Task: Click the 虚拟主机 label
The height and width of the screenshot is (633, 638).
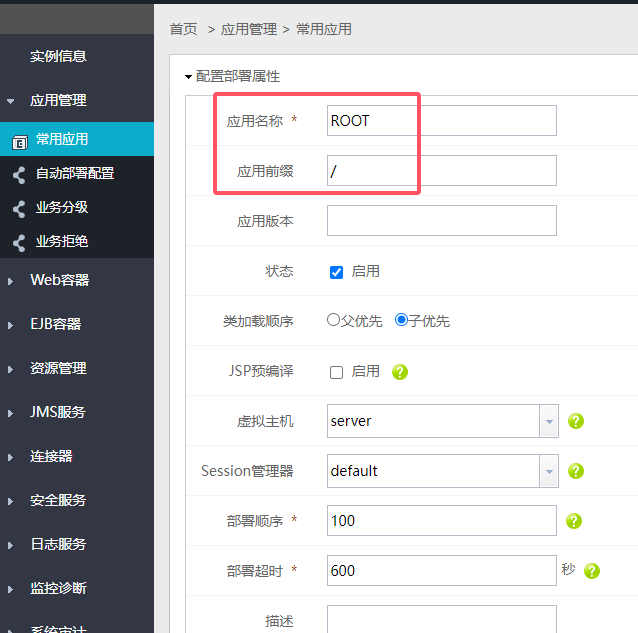Action: (x=265, y=421)
